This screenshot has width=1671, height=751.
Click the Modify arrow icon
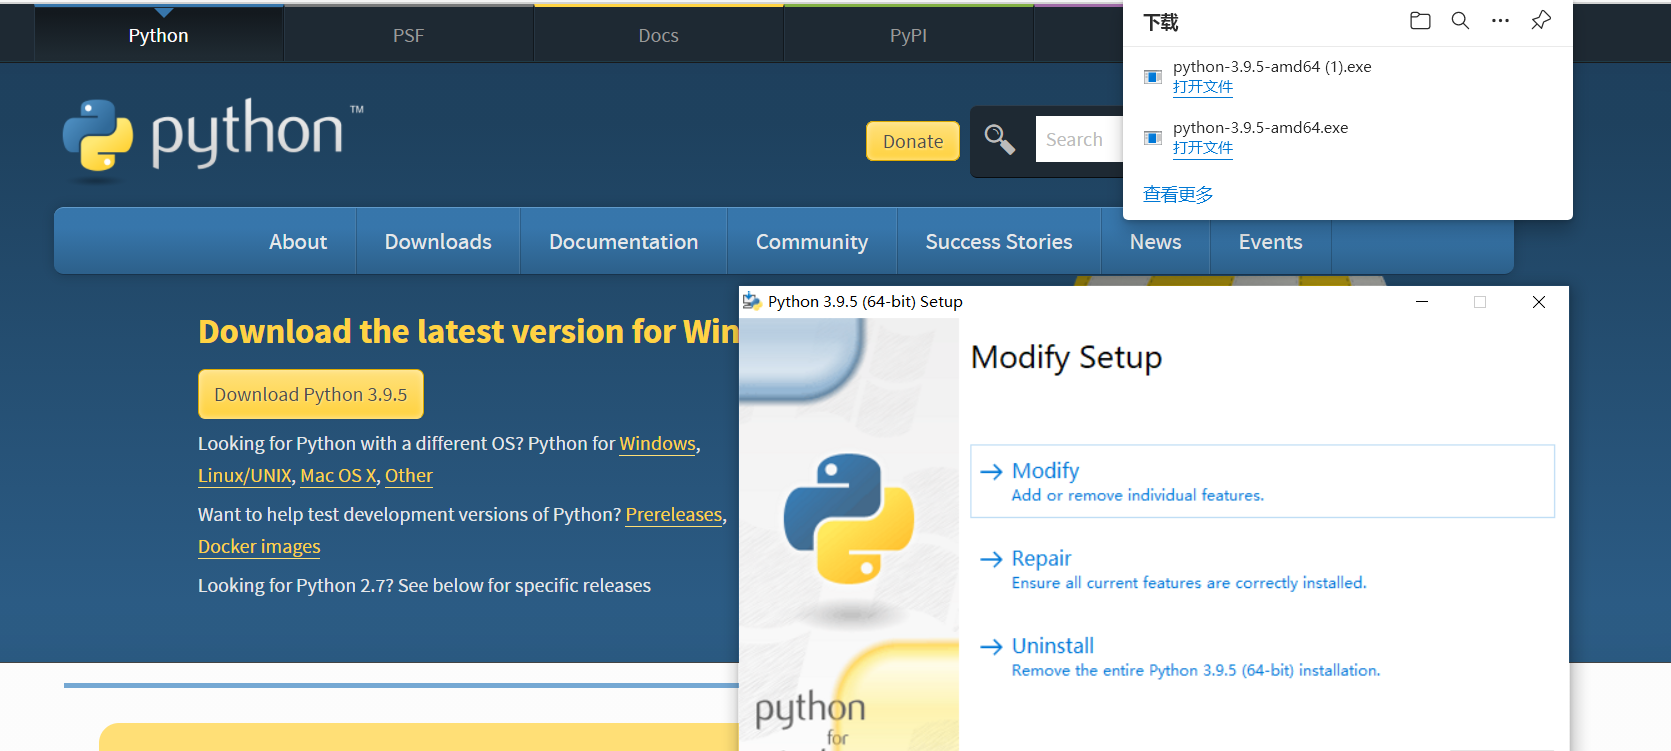991,472
